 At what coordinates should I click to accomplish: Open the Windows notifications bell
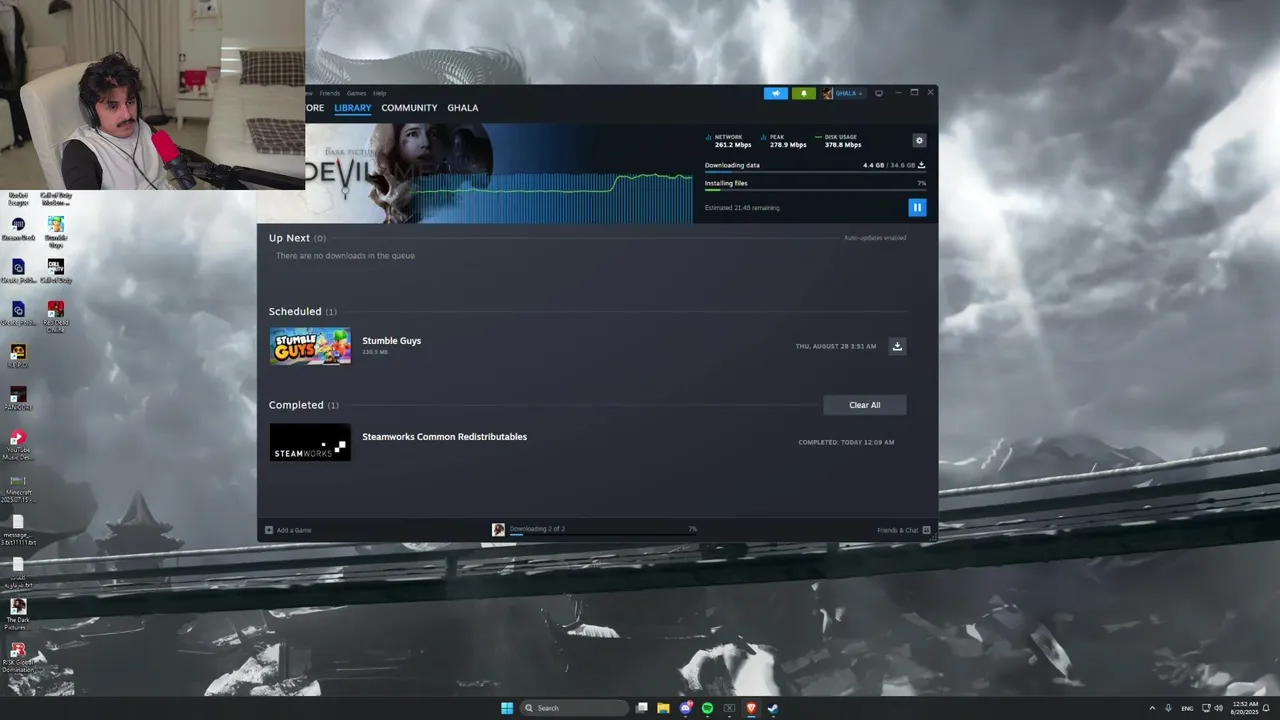pos(1266,708)
